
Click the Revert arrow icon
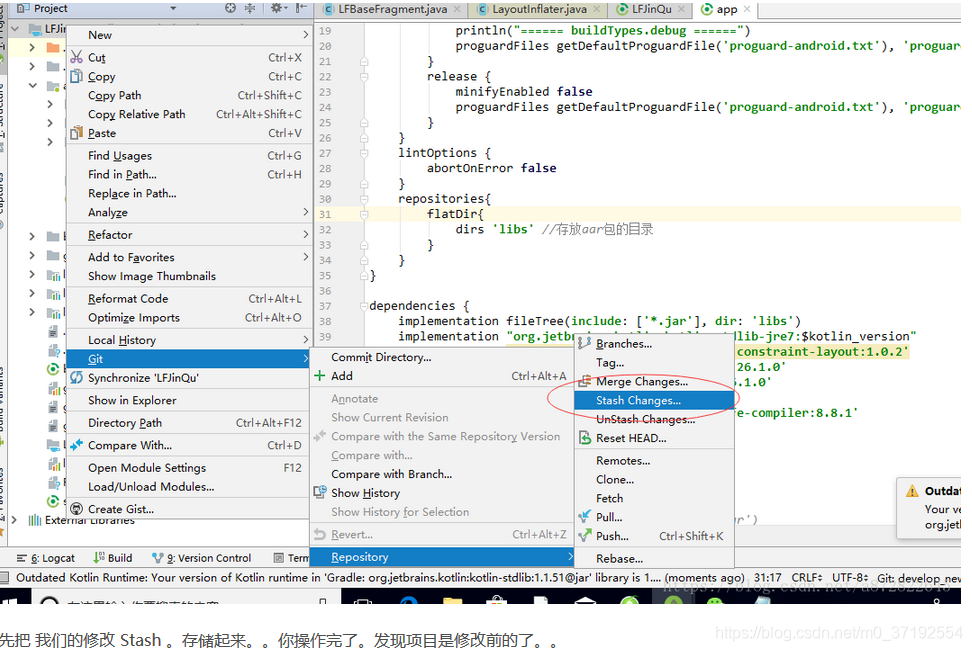(x=319, y=534)
